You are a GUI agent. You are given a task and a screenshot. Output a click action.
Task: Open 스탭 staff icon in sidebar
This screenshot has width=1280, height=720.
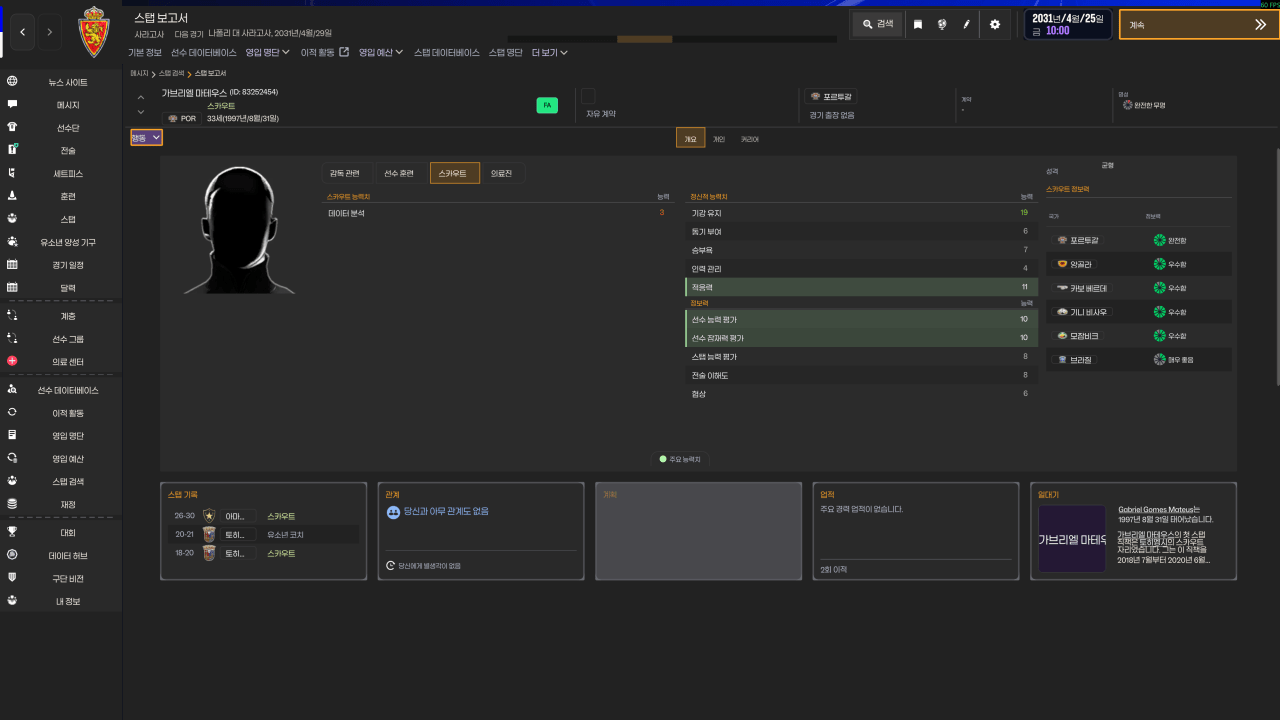12,218
